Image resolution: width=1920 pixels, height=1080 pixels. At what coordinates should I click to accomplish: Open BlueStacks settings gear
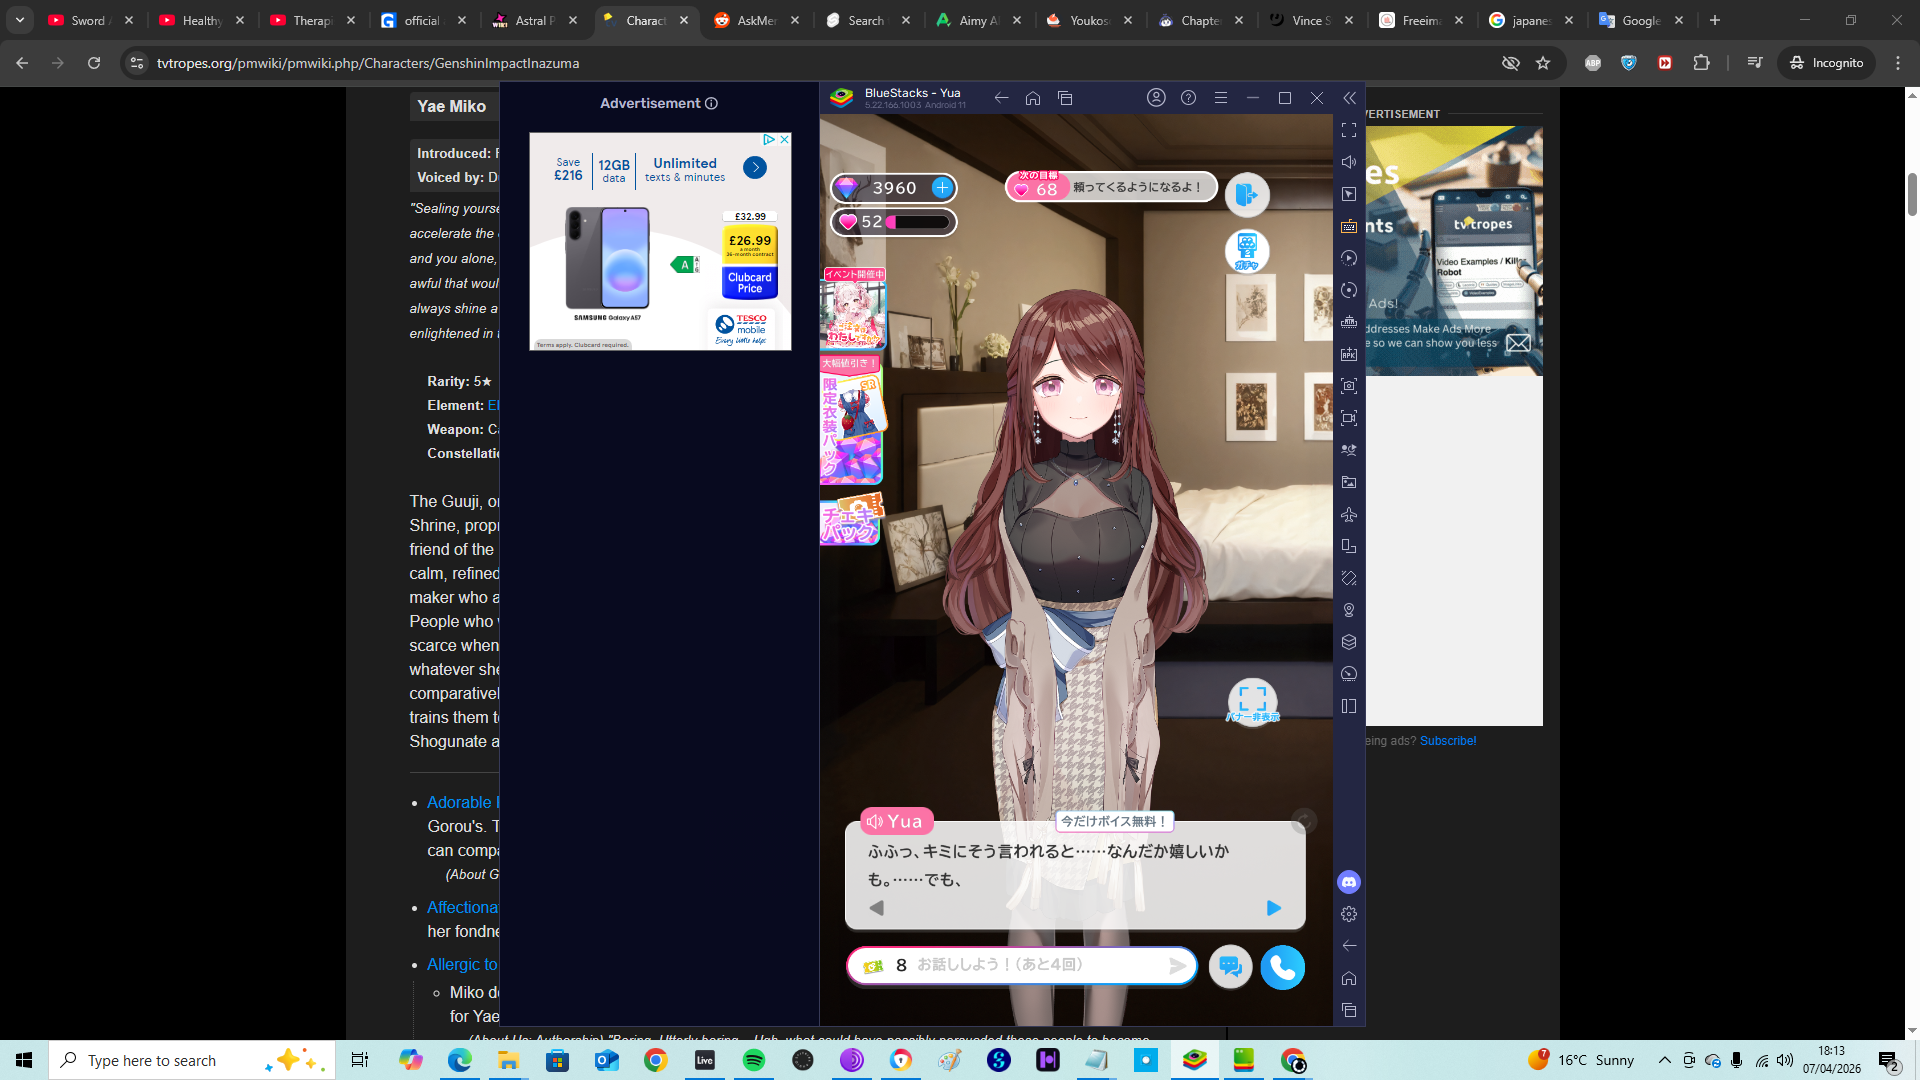(x=1349, y=914)
